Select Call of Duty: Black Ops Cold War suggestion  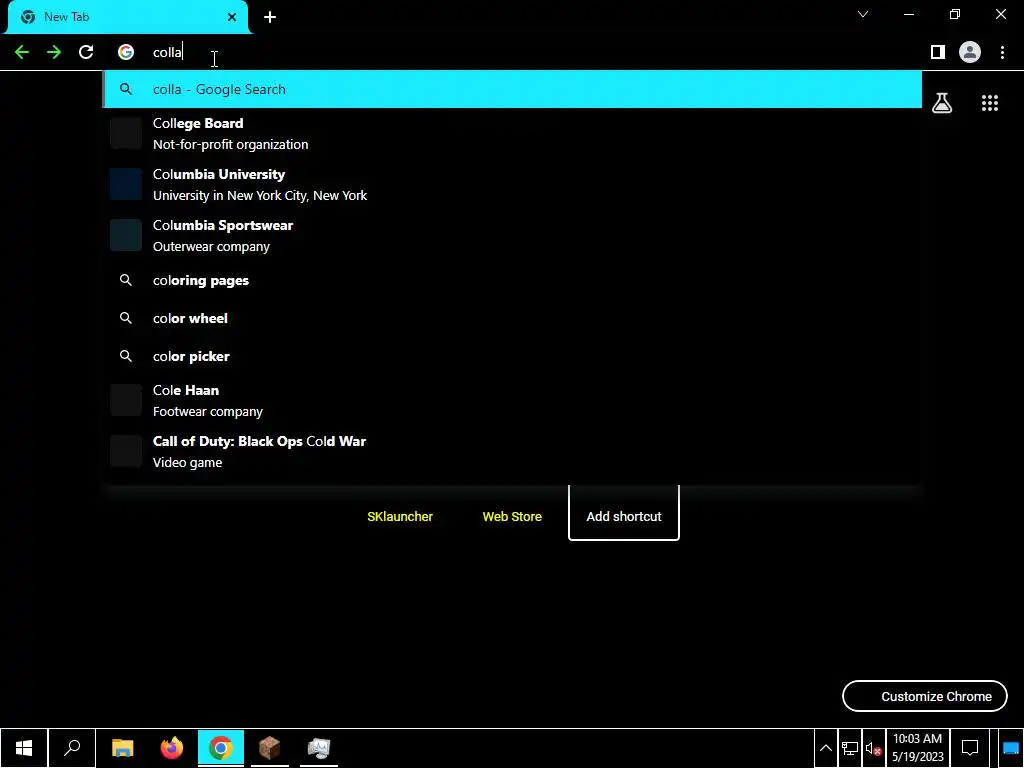pos(513,451)
